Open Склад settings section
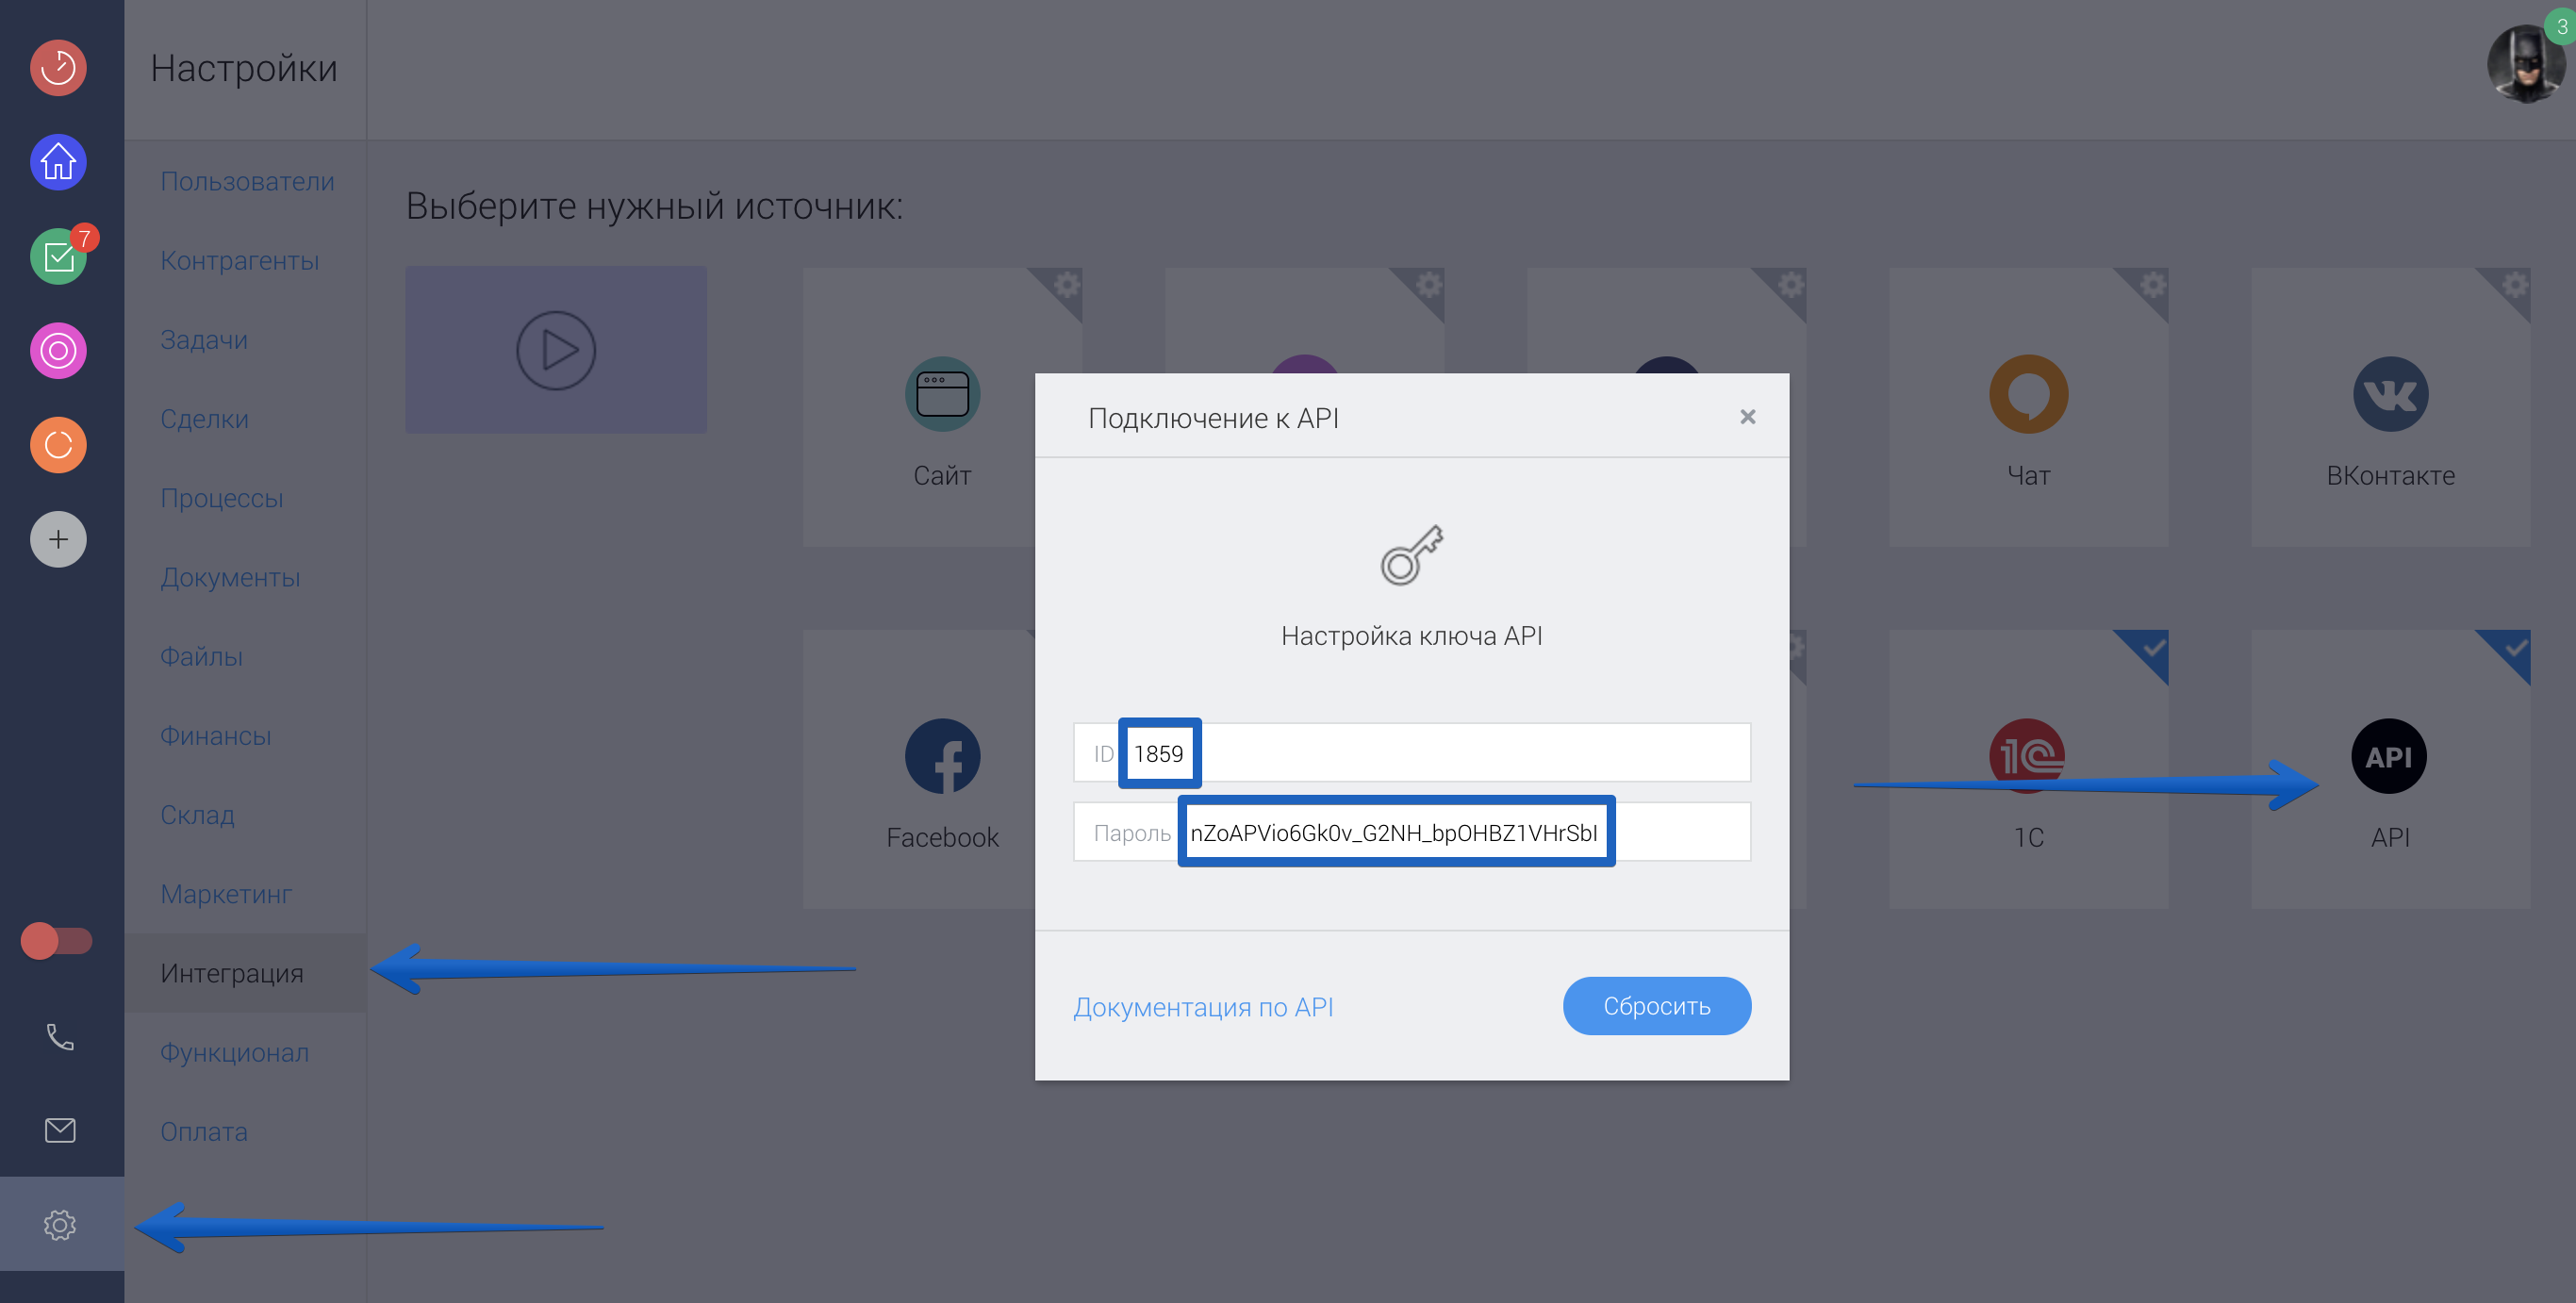This screenshot has height=1303, width=2576. 197,815
